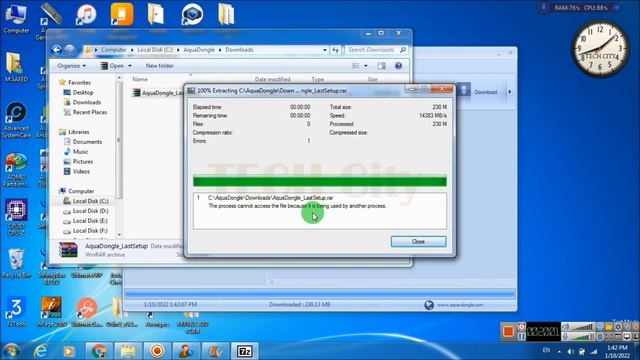
Task: Open Libraries in navigation pane
Action: point(78,132)
